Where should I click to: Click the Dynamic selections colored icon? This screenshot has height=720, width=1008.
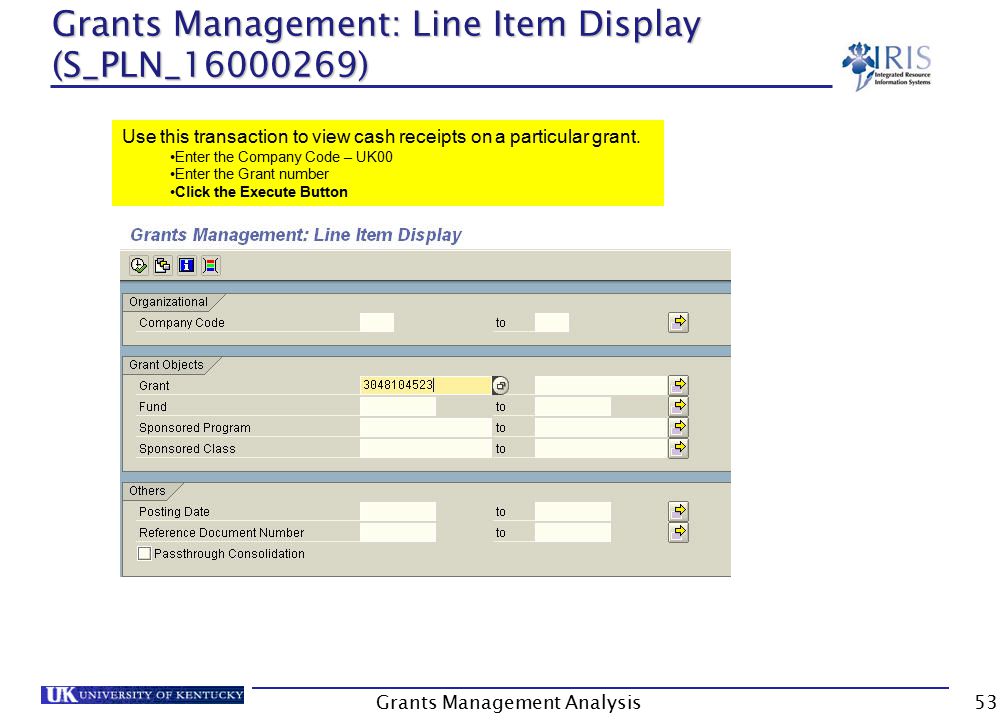click(211, 266)
